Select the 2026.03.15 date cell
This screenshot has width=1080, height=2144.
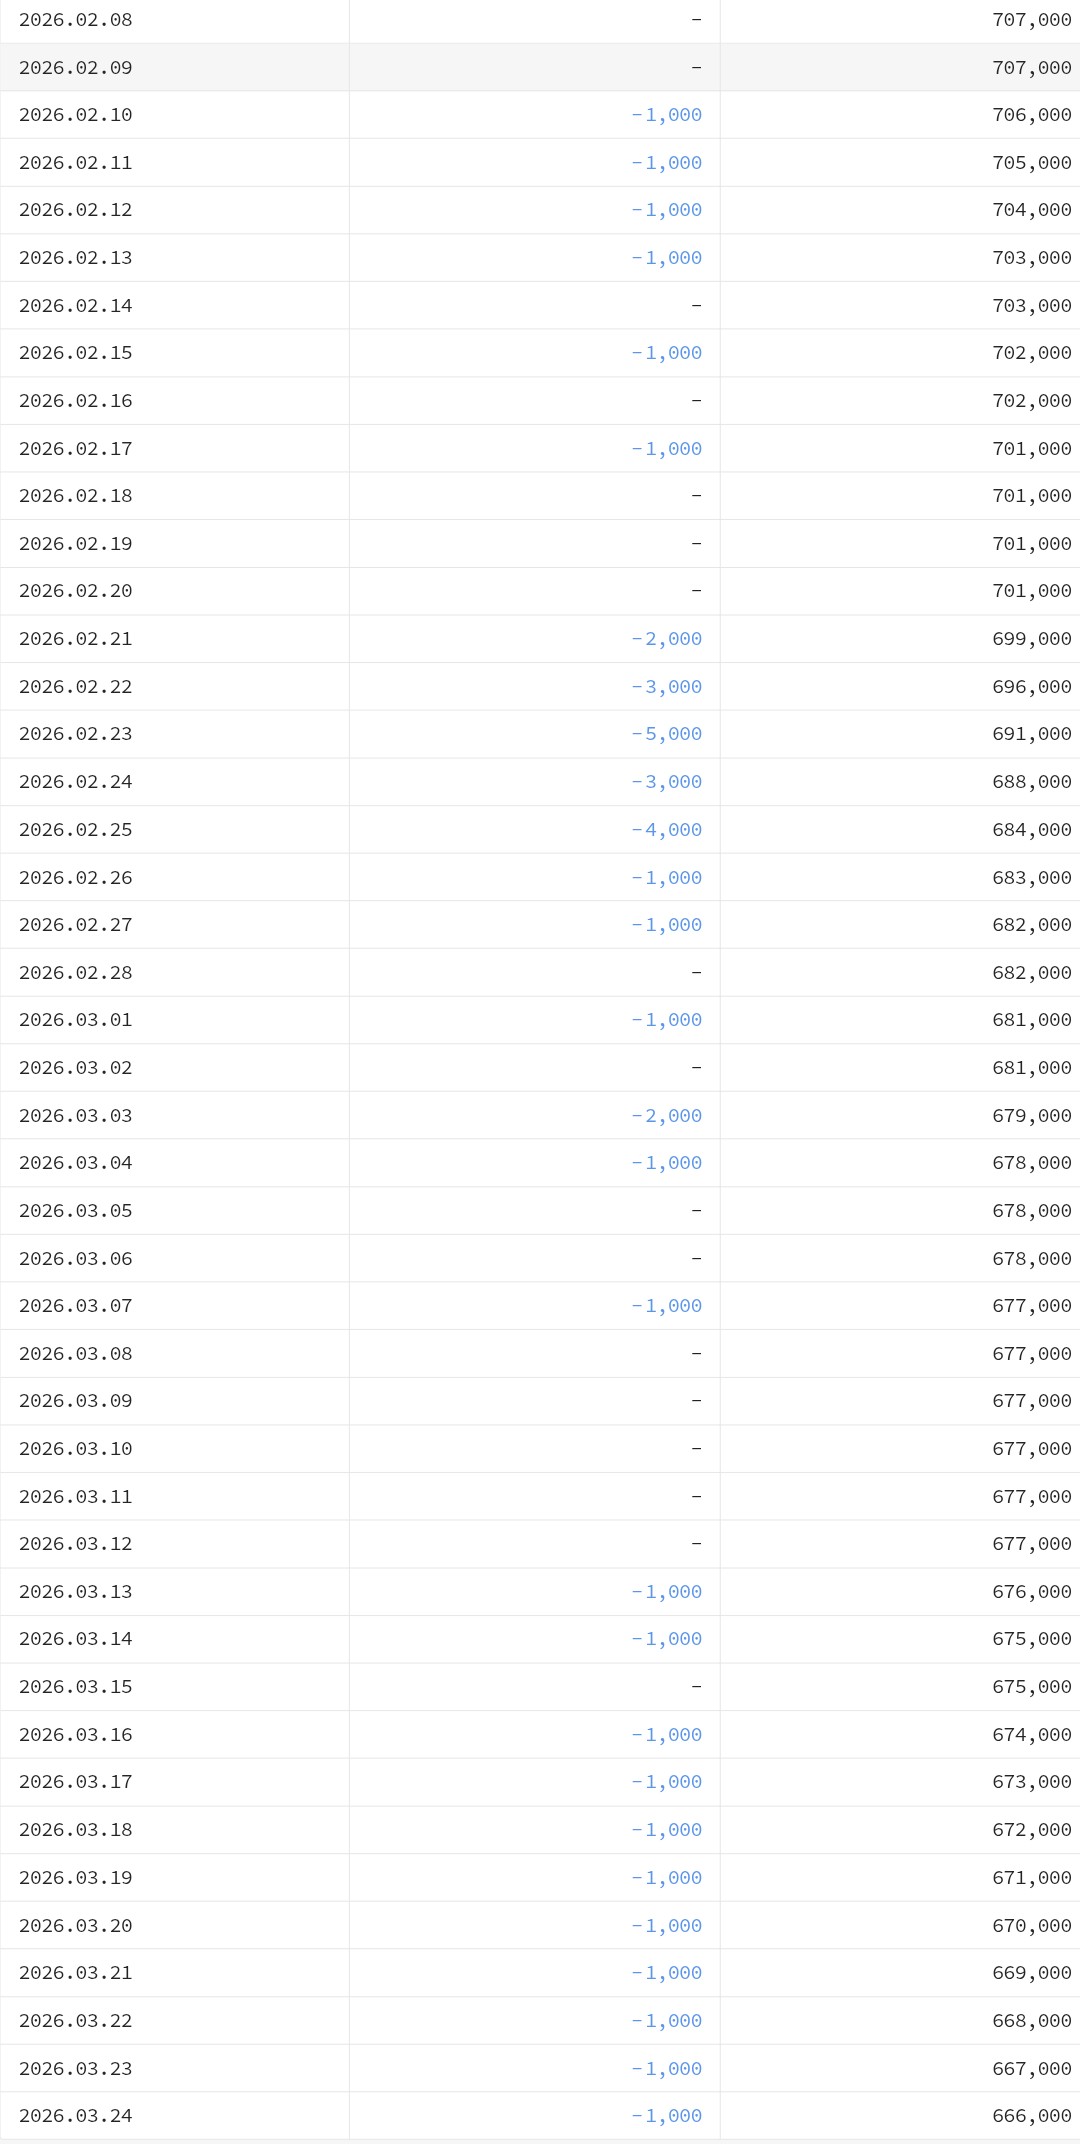tap(76, 1687)
